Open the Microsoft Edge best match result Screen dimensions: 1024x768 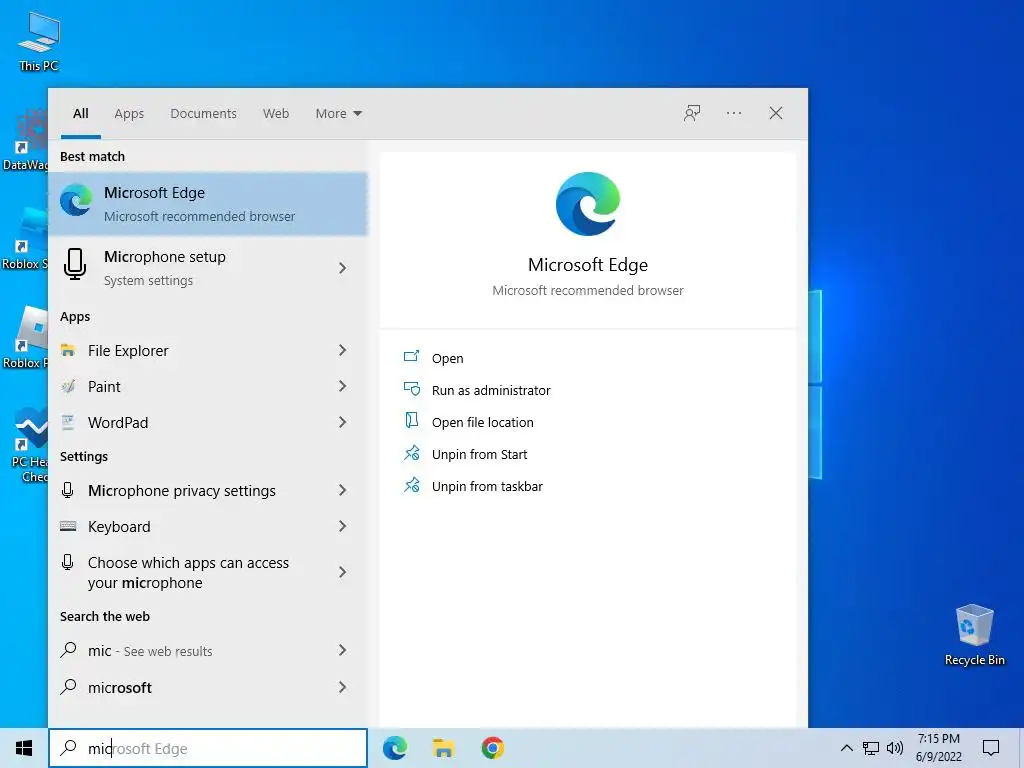tap(208, 204)
